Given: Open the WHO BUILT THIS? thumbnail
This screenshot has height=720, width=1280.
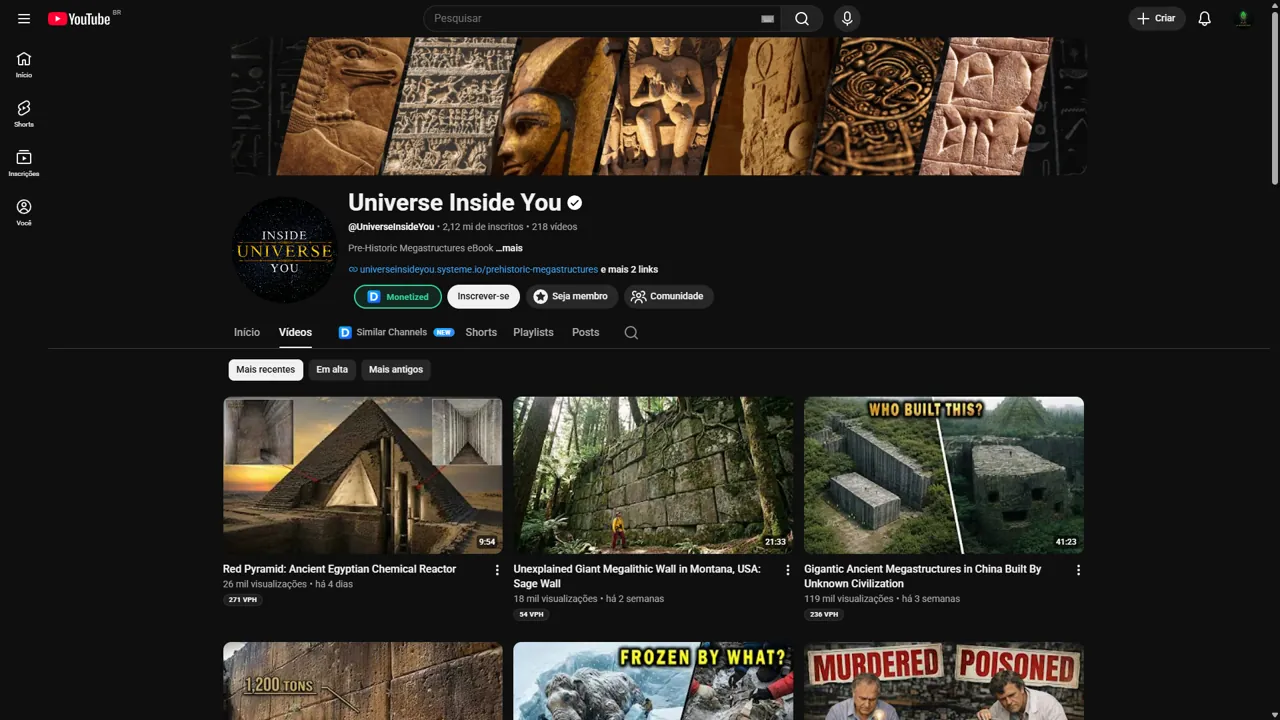Looking at the screenshot, I should pos(944,475).
